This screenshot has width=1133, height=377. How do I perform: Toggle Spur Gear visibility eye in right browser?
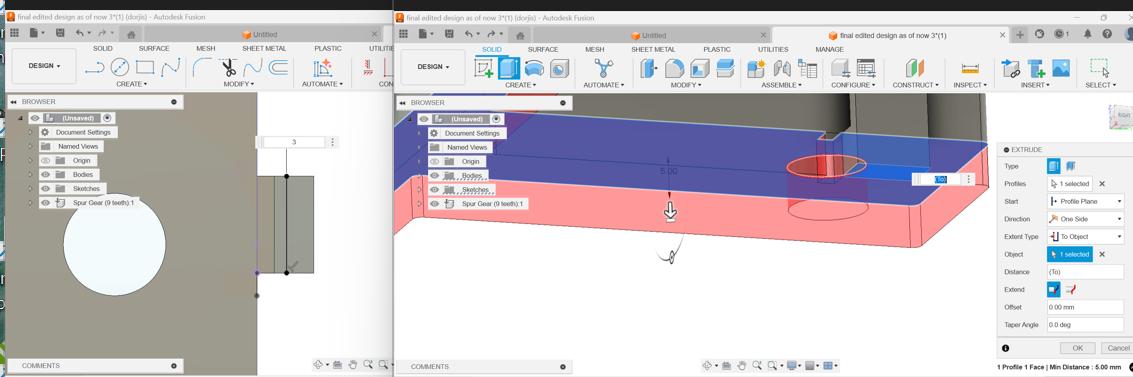point(434,204)
